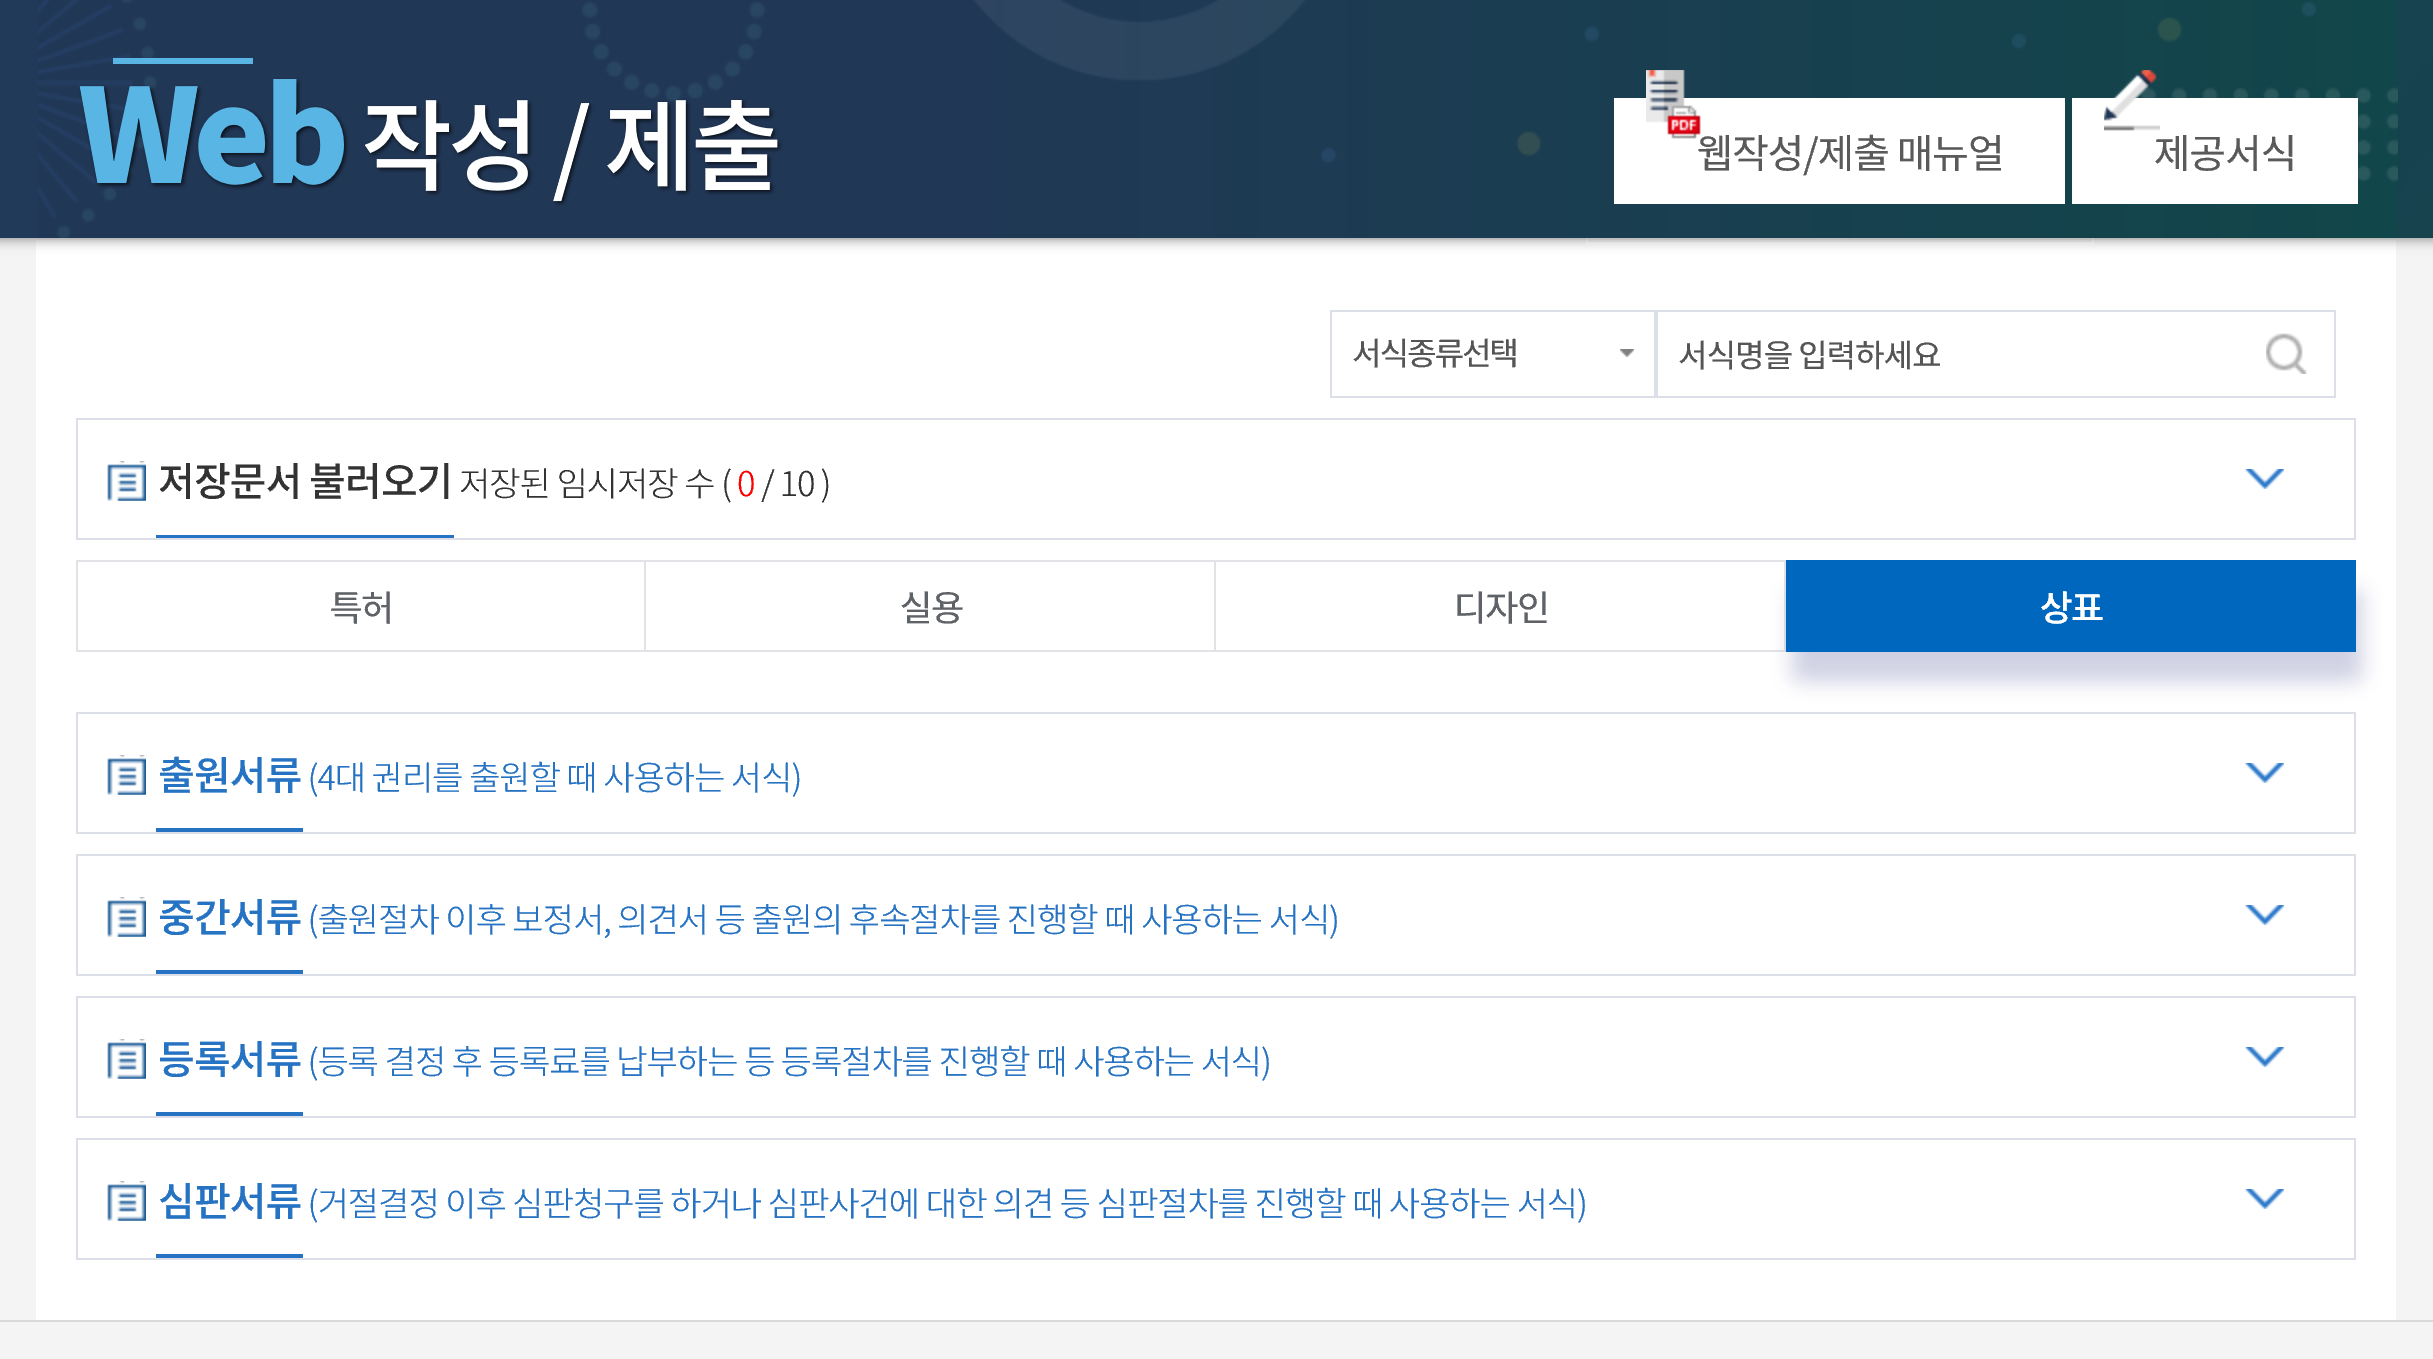The image size is (2433, 1359).
Task: Switch to the 실용 tab
Action: pyautogui.click(x=931, y=607)
